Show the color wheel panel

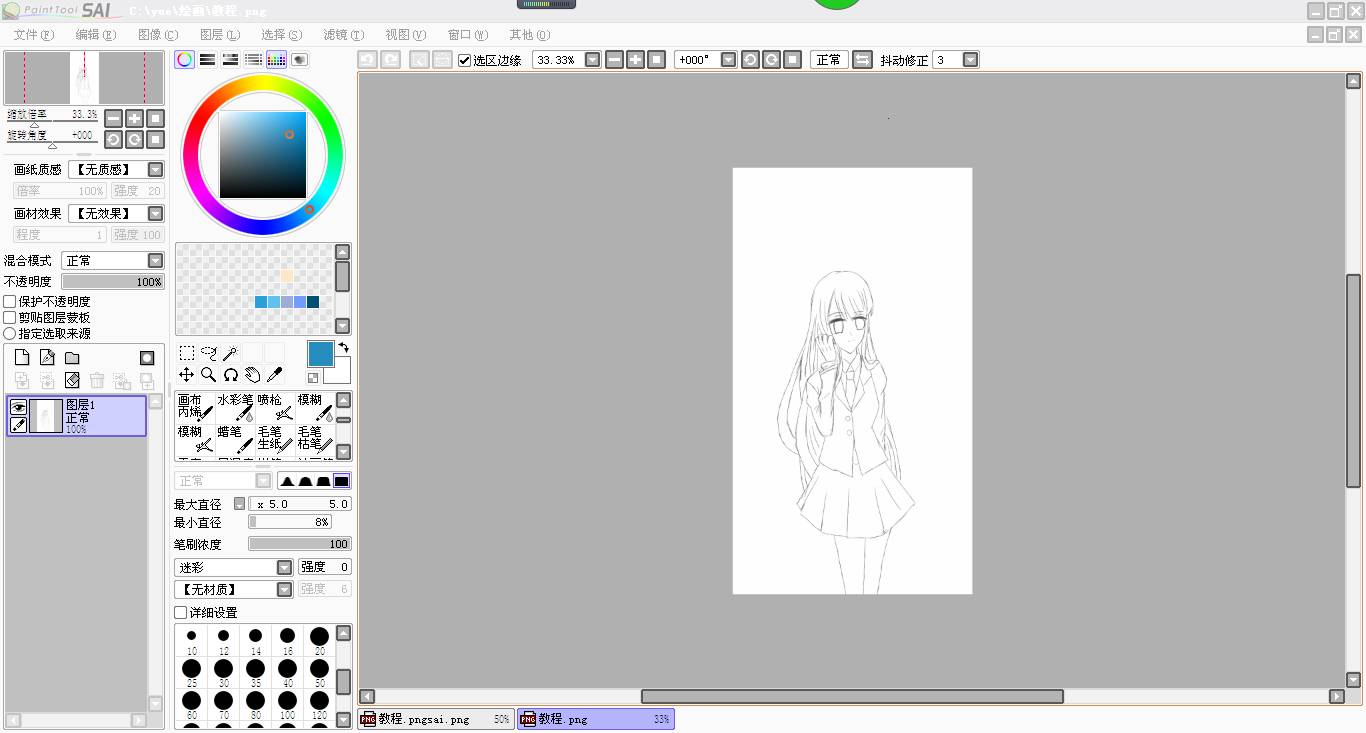click(185, 60)
